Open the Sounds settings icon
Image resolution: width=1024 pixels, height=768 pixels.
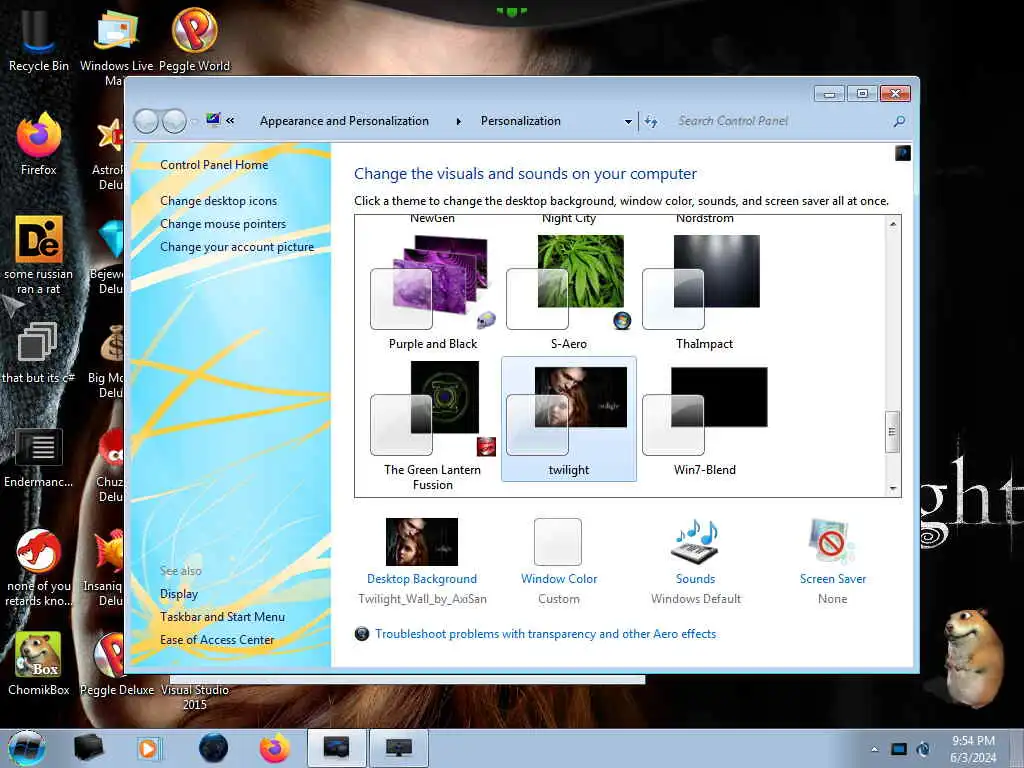click(x=696, y=541)
